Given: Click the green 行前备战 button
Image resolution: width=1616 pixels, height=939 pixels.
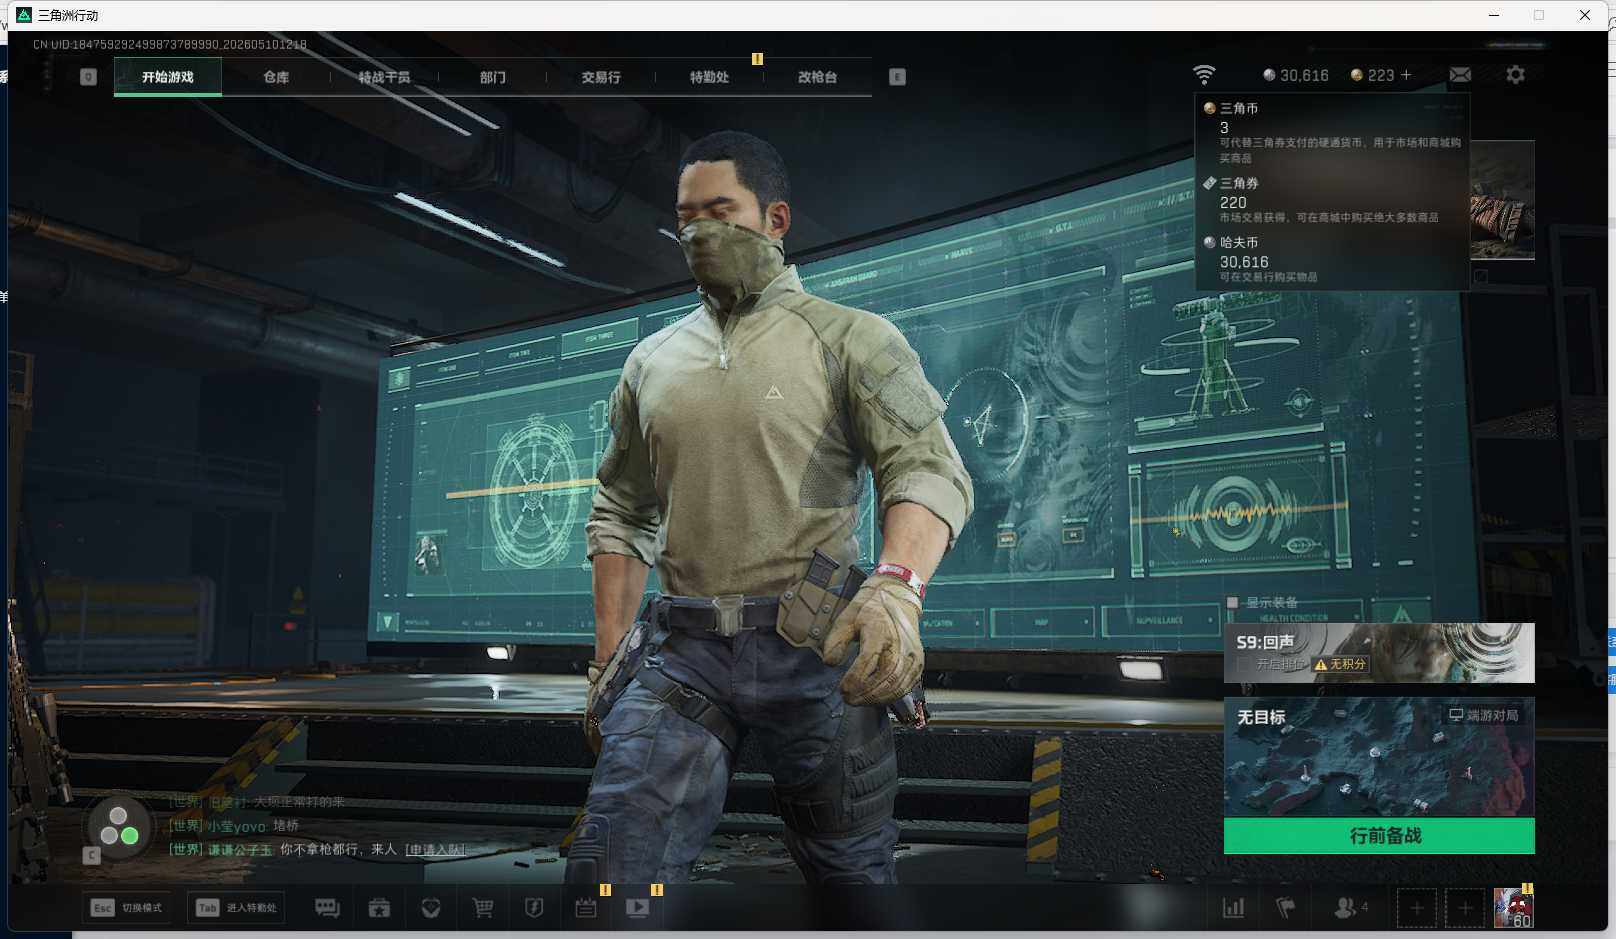Looking at the screenshot, I should (x=1379, y=836).
